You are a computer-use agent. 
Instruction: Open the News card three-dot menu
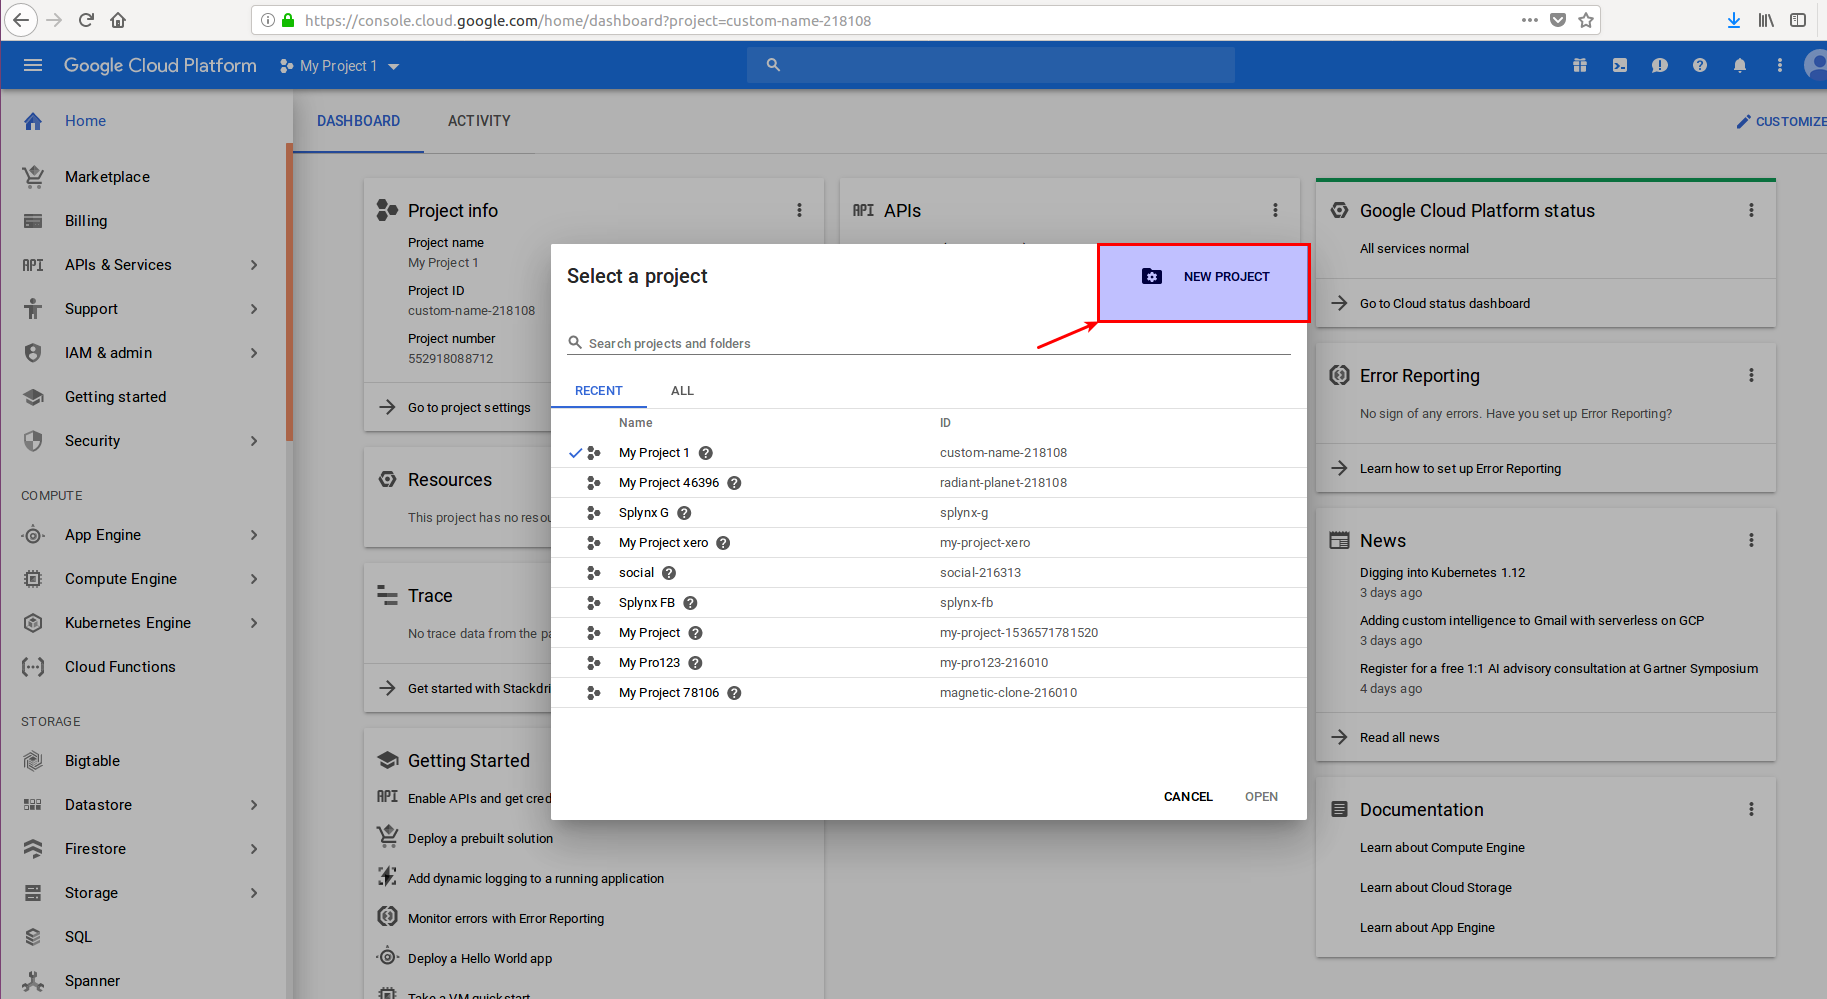1751,540
